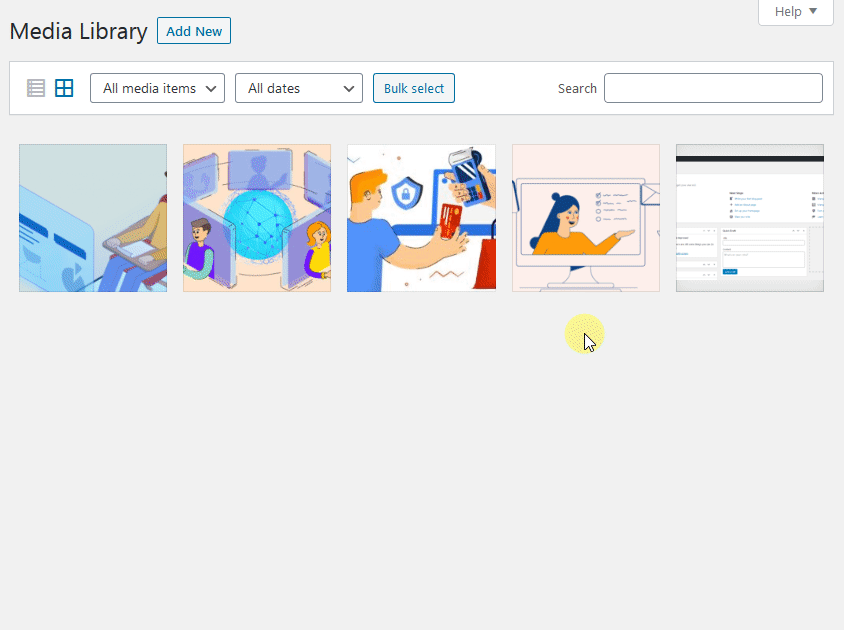
Task: Select the credit card payment illustration
Action: (x=421, y=218)
